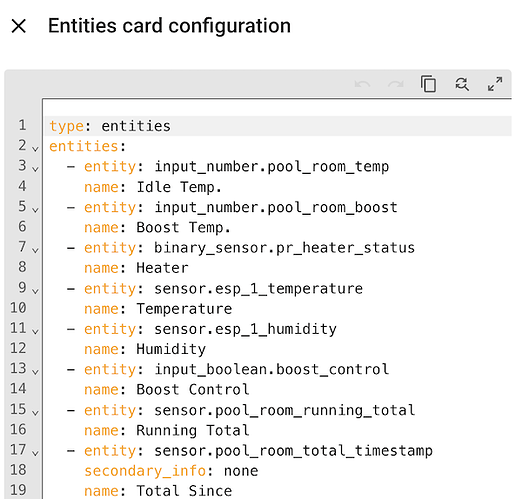The height and width of the screenshot is (499, 522).
Task: Fold the pool_room_boost entity at line 5
Action: coord(35,210)
